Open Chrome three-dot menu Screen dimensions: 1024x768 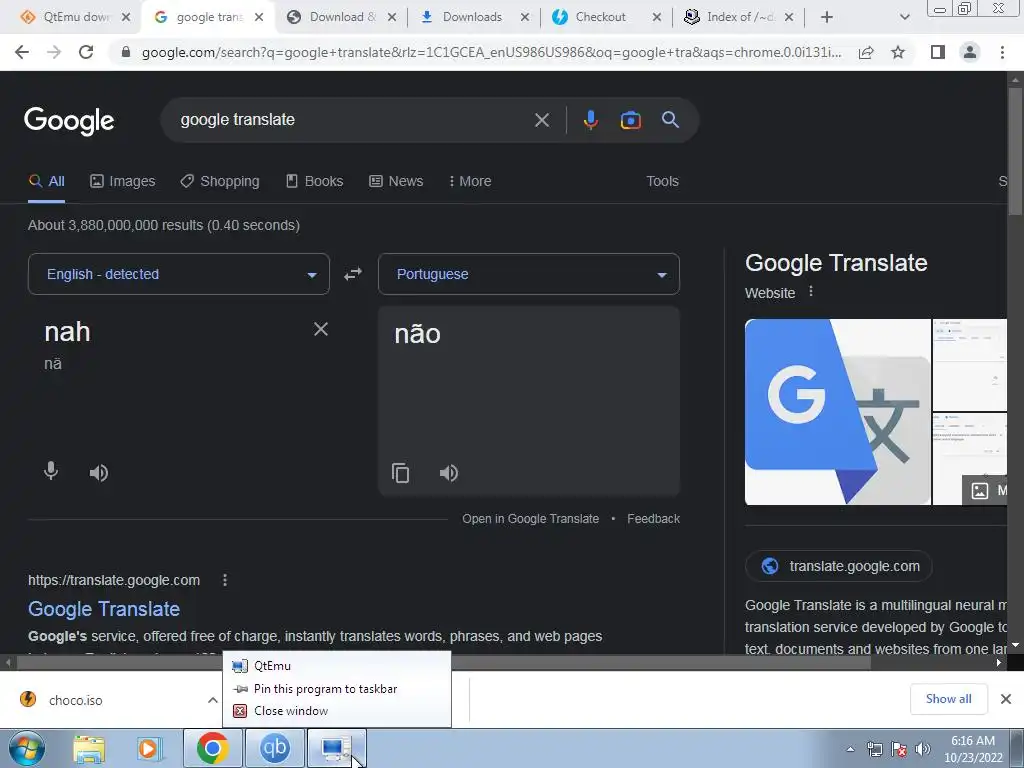(1002, 52)
